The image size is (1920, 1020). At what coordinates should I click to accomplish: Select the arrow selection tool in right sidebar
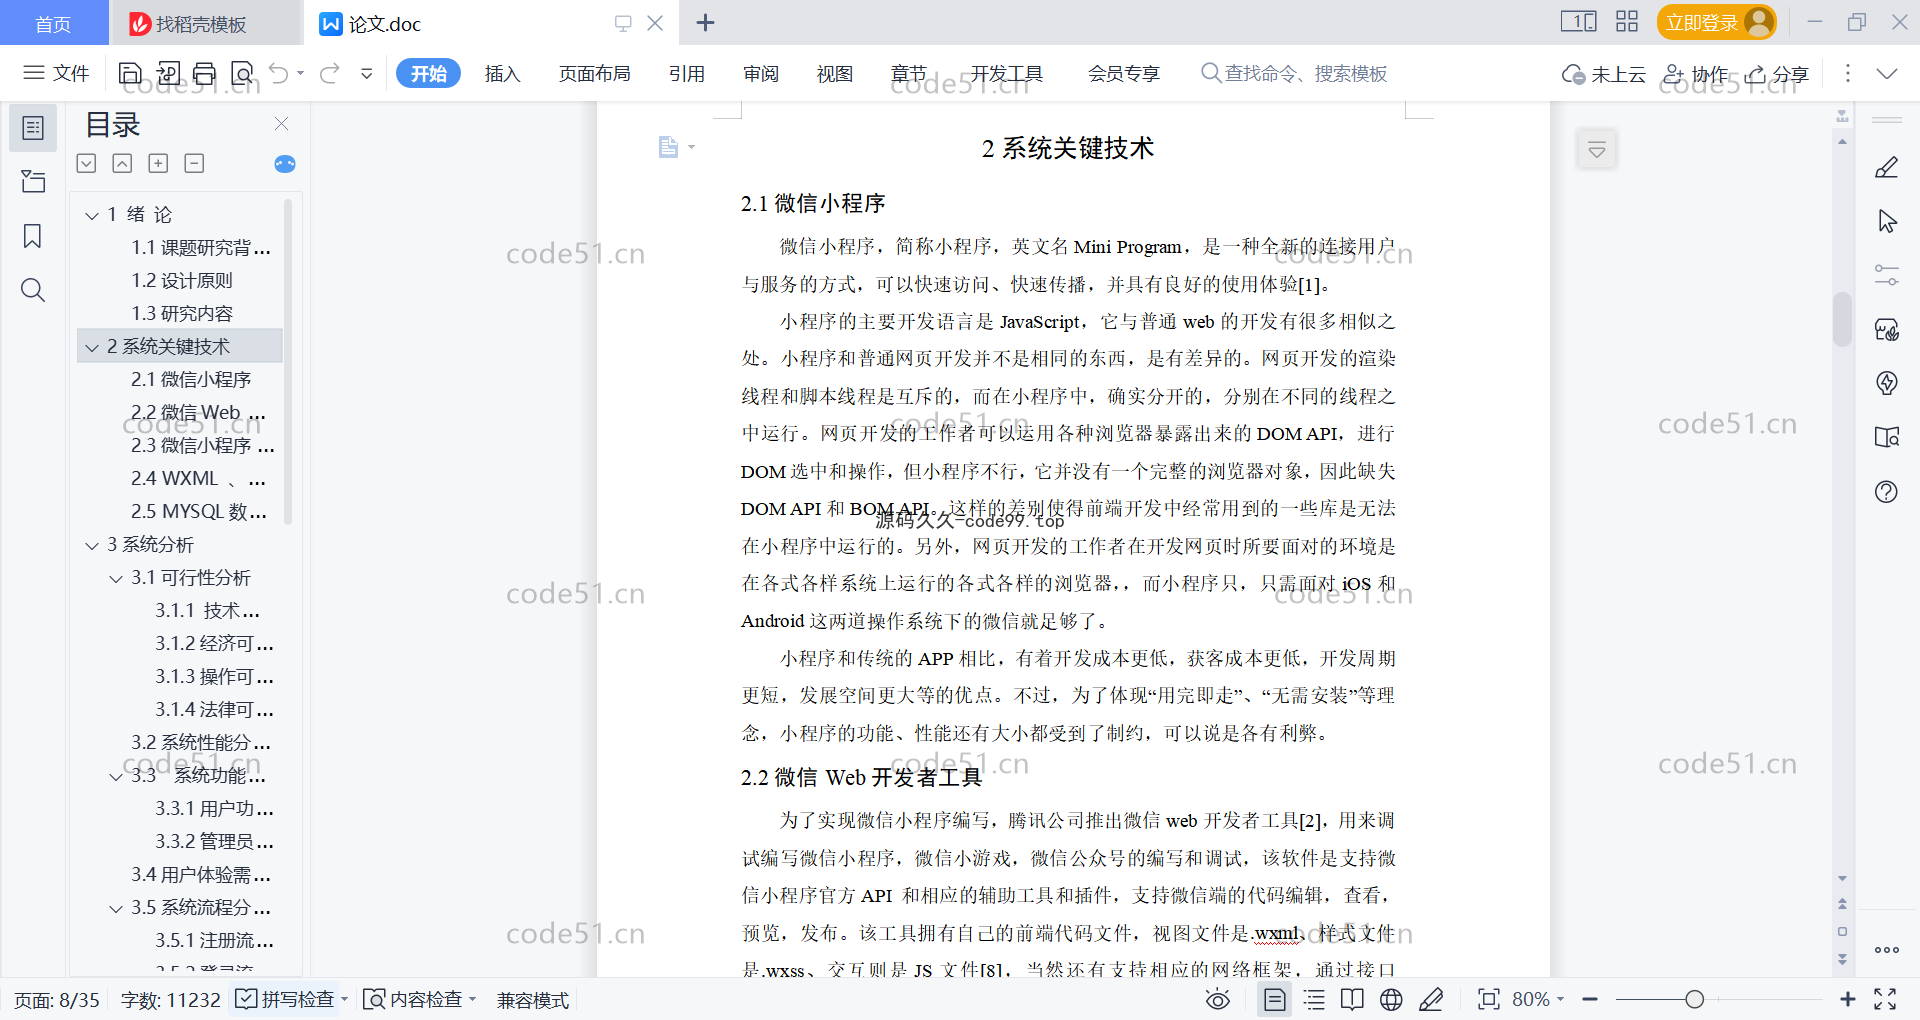tap(1887, 221)
